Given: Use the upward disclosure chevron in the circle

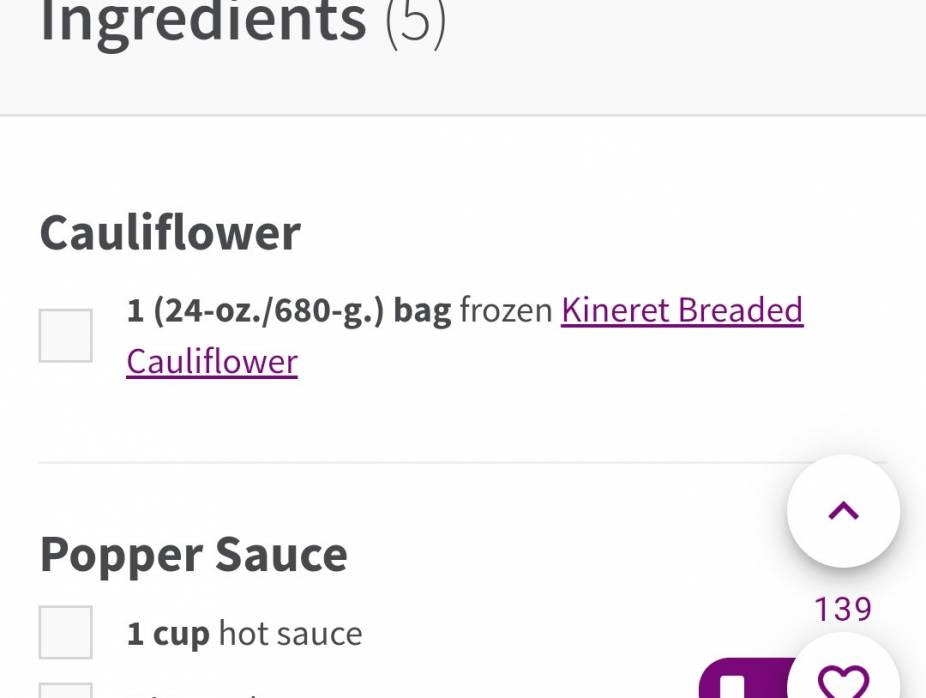Looking at the screenshot, I should [x=843, y=510].
